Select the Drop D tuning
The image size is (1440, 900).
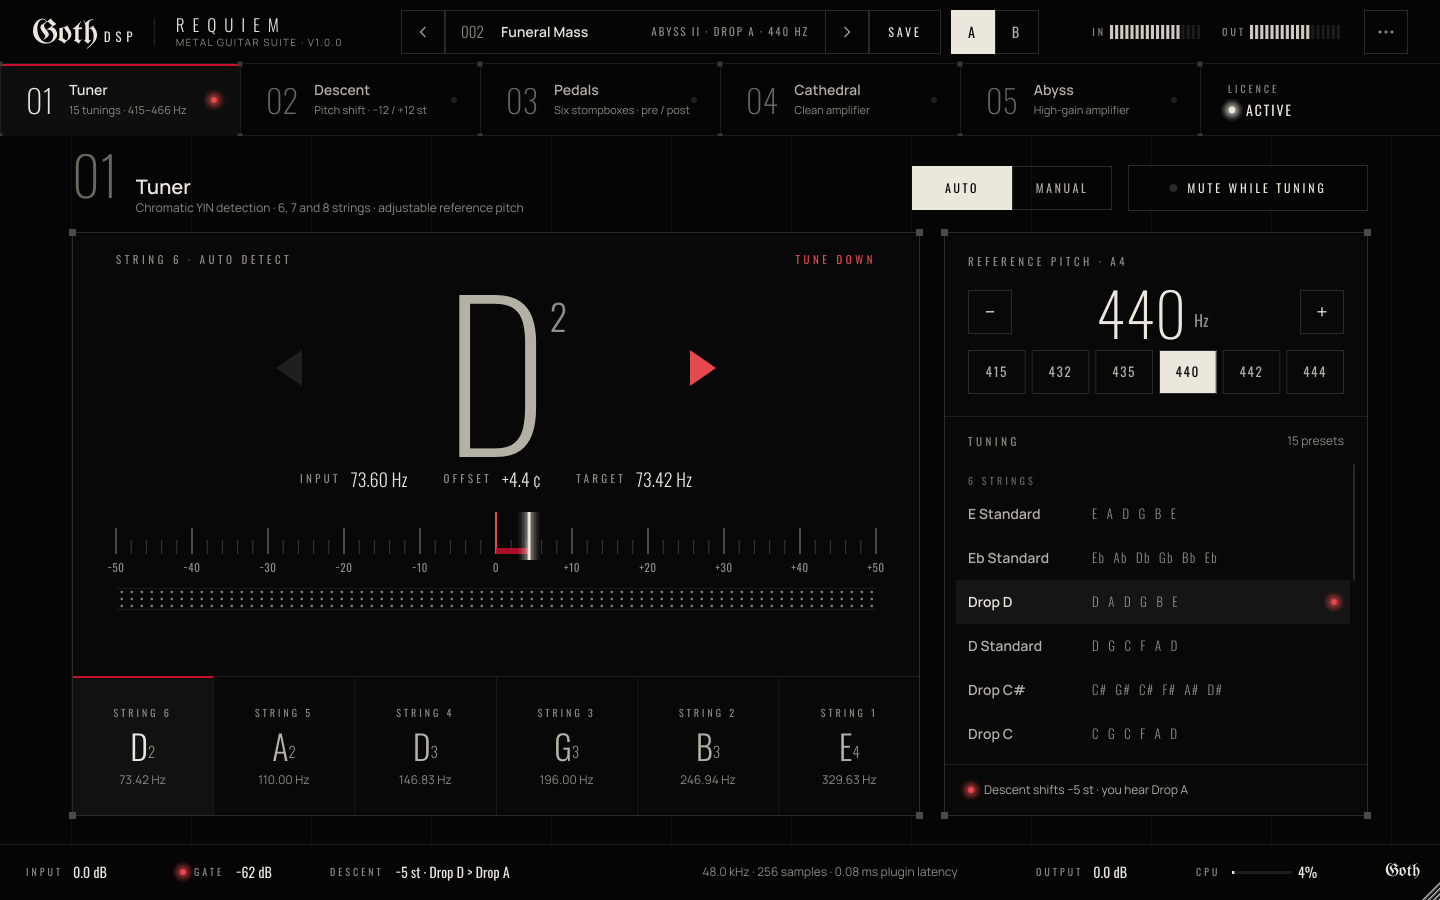[1153, 602]
